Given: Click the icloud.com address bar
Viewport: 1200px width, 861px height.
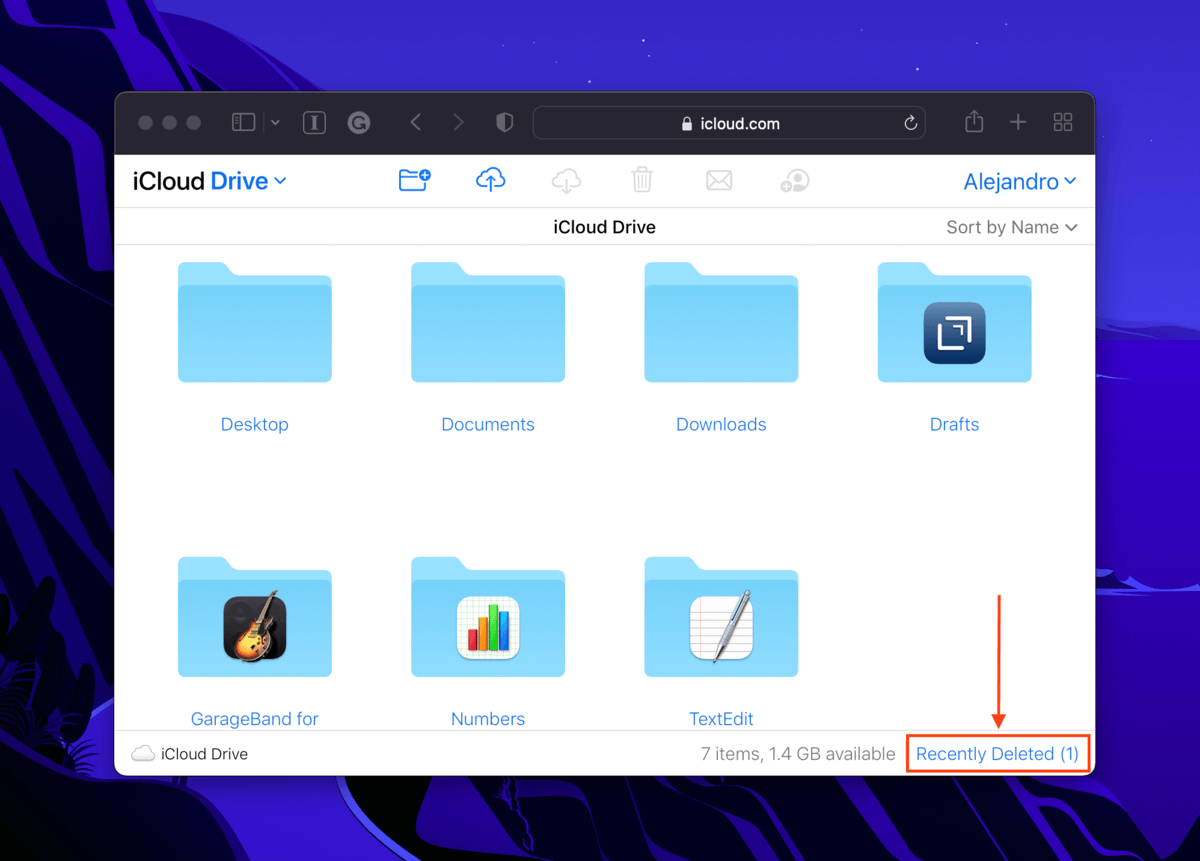Looking at the screenshot, I should (729, 123).
